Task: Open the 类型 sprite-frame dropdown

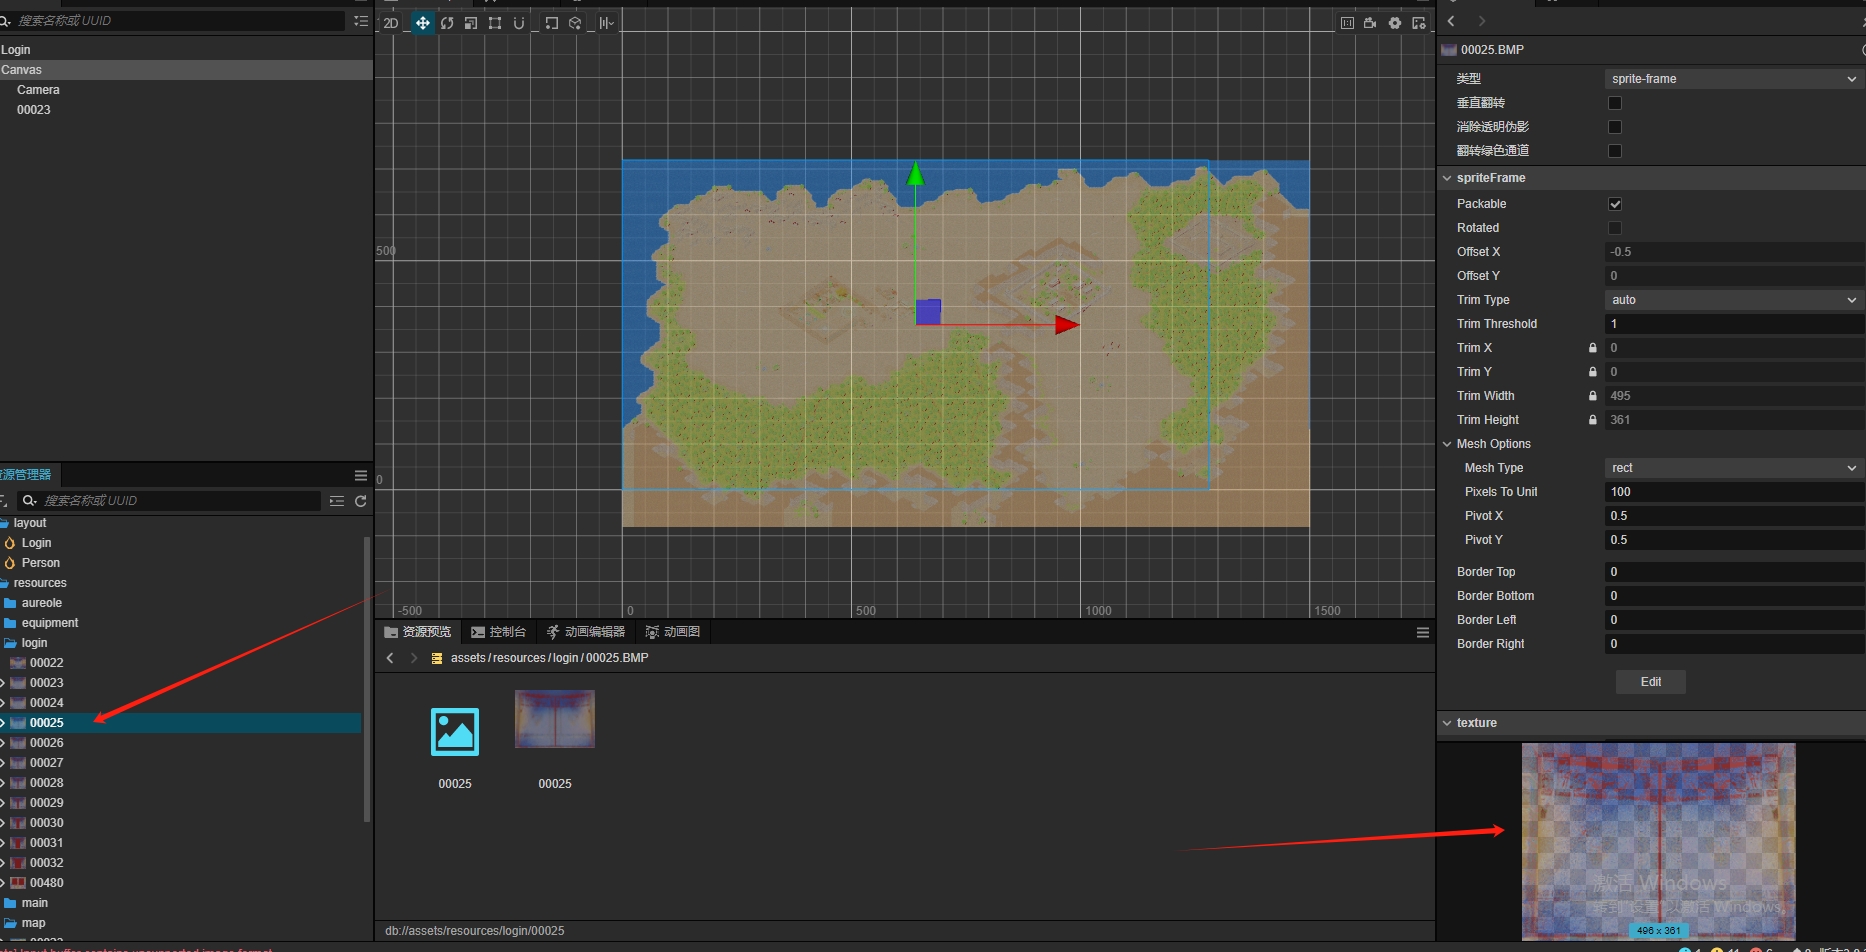Action: point(1734,79)
